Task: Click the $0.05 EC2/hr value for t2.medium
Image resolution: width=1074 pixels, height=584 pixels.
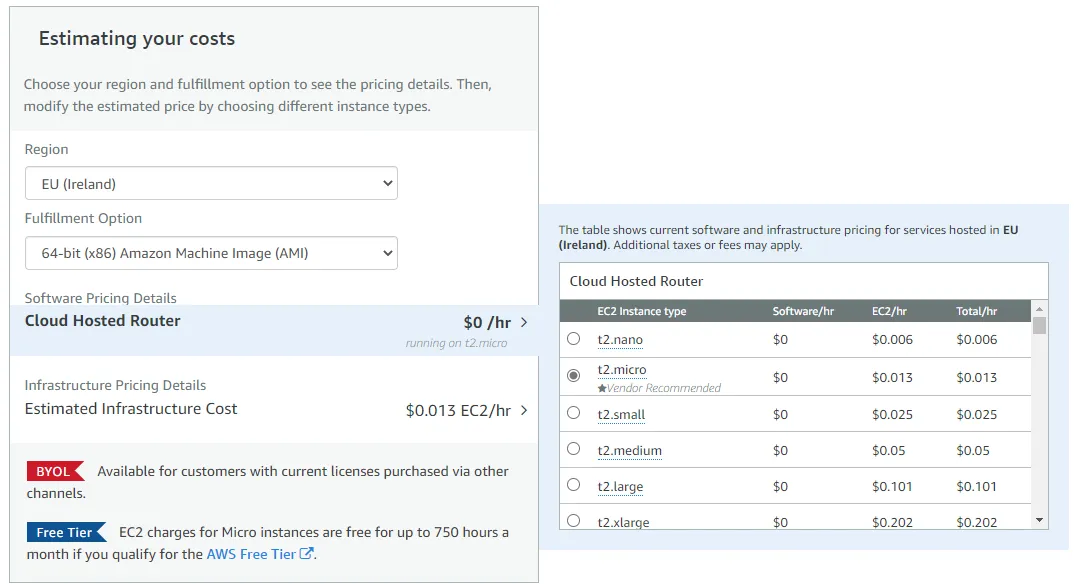Action: point(888,450)
